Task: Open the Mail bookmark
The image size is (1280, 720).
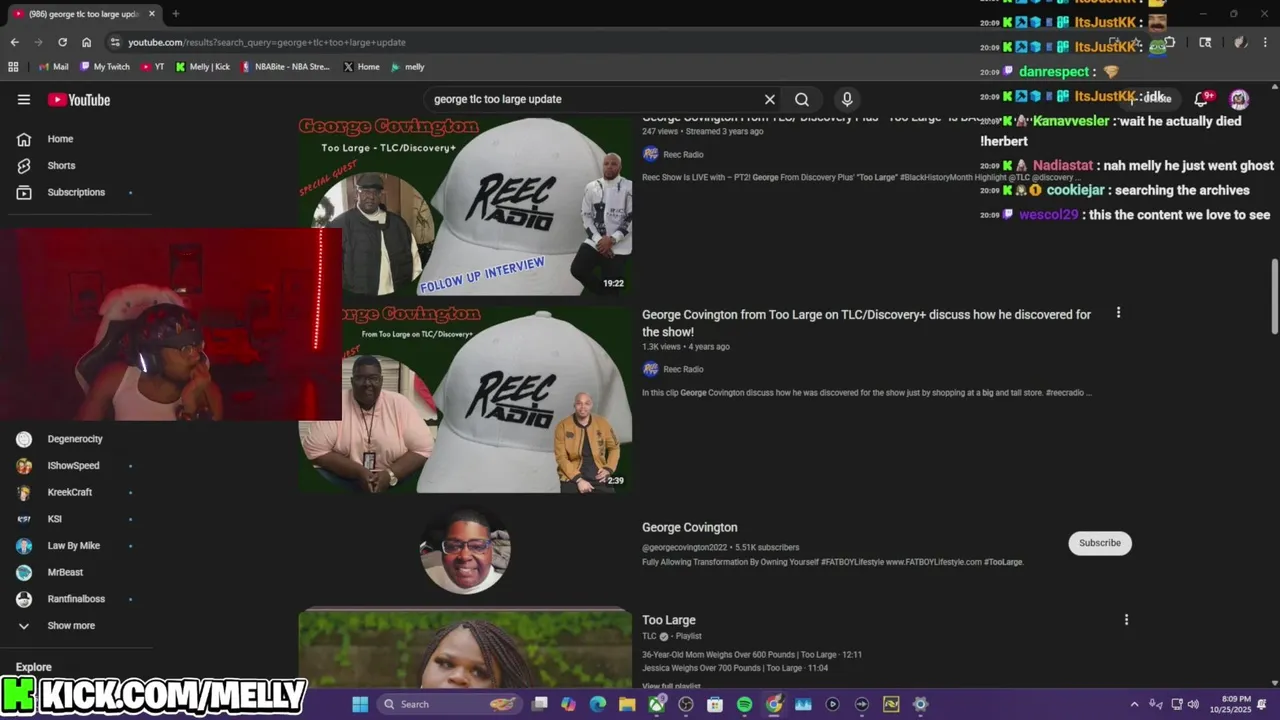Action: (x=53, y=67)
